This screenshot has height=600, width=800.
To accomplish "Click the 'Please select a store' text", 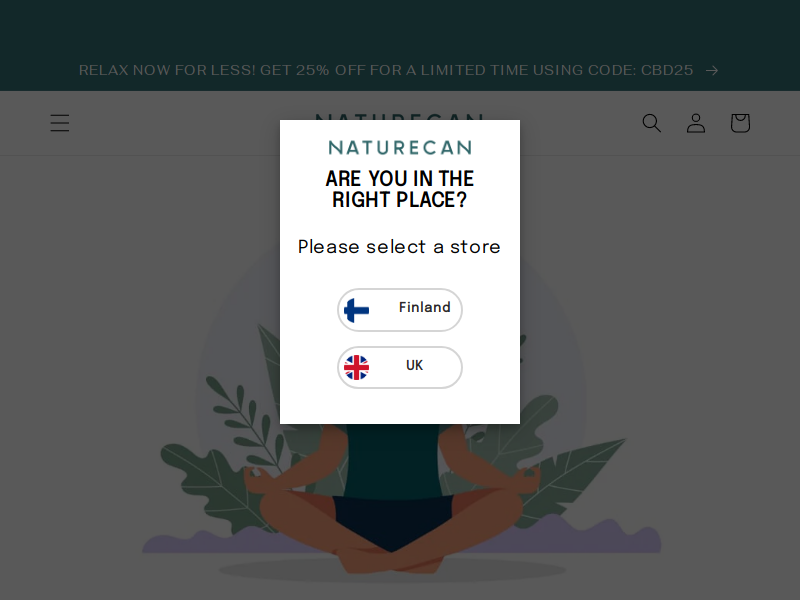I will coord(399,247).
